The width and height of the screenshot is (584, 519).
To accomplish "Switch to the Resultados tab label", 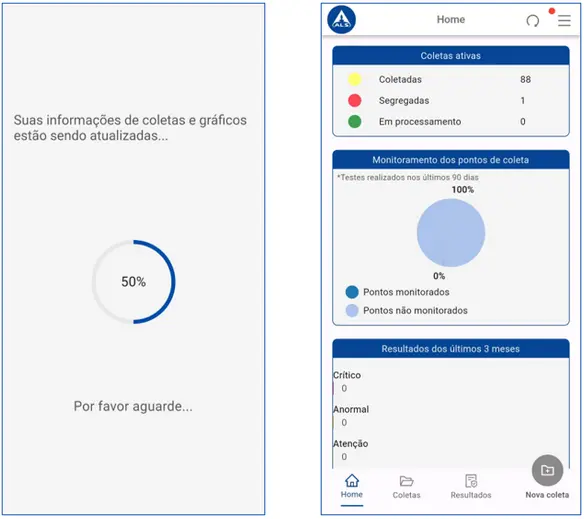I will tap(471, 495).
